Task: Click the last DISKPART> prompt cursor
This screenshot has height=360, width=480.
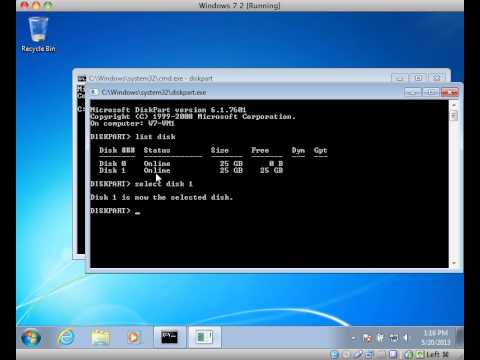Action: click(138, 212)
